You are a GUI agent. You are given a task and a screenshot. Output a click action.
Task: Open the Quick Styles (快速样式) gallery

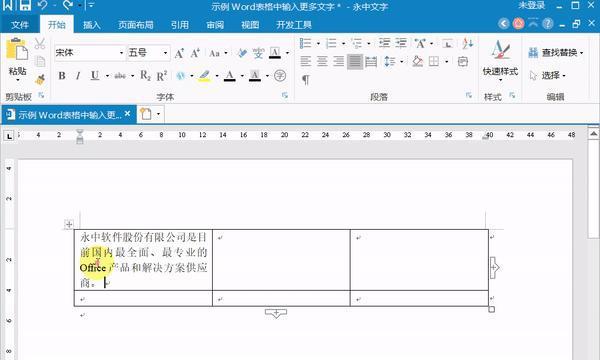point(500,60)
